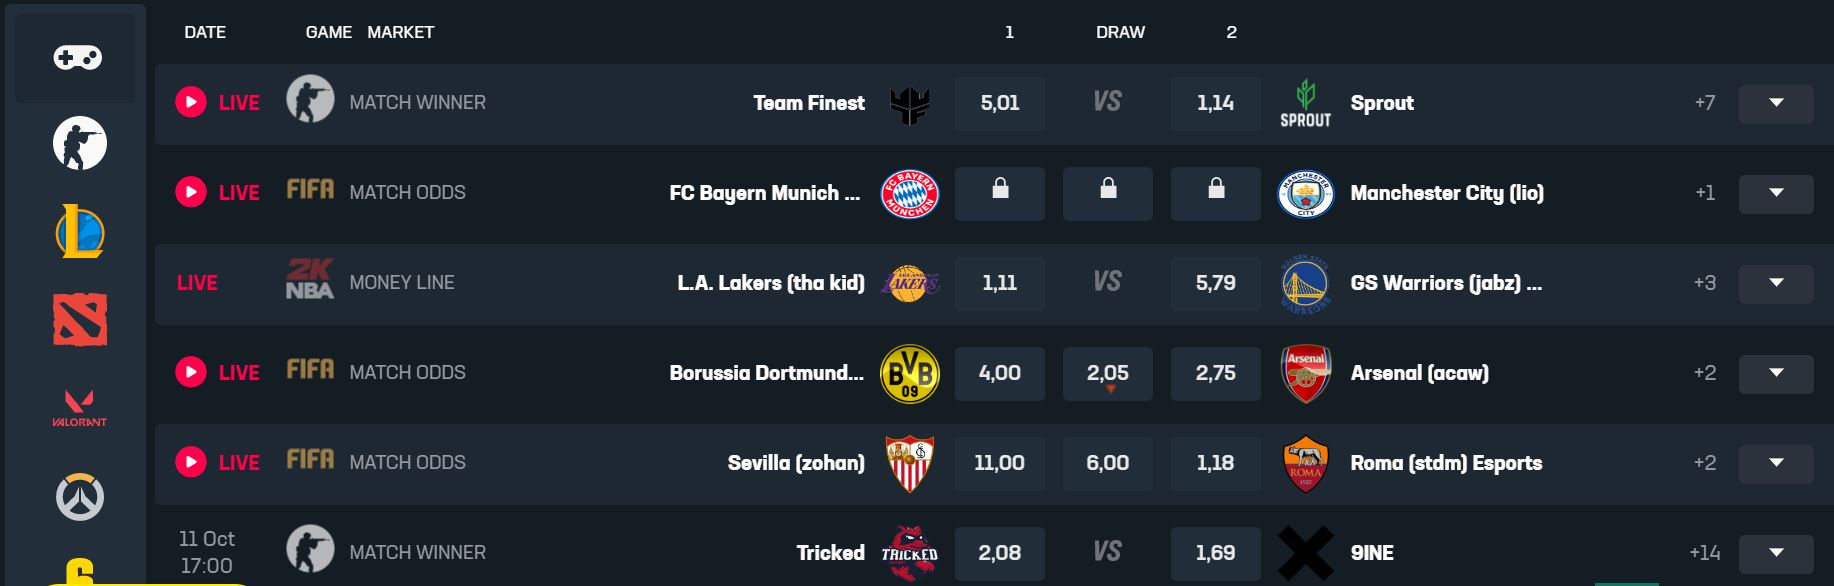1834x586 pixels.
Task: Click the gamepad icon at sidebar top
Action: [x=76, y=58]
